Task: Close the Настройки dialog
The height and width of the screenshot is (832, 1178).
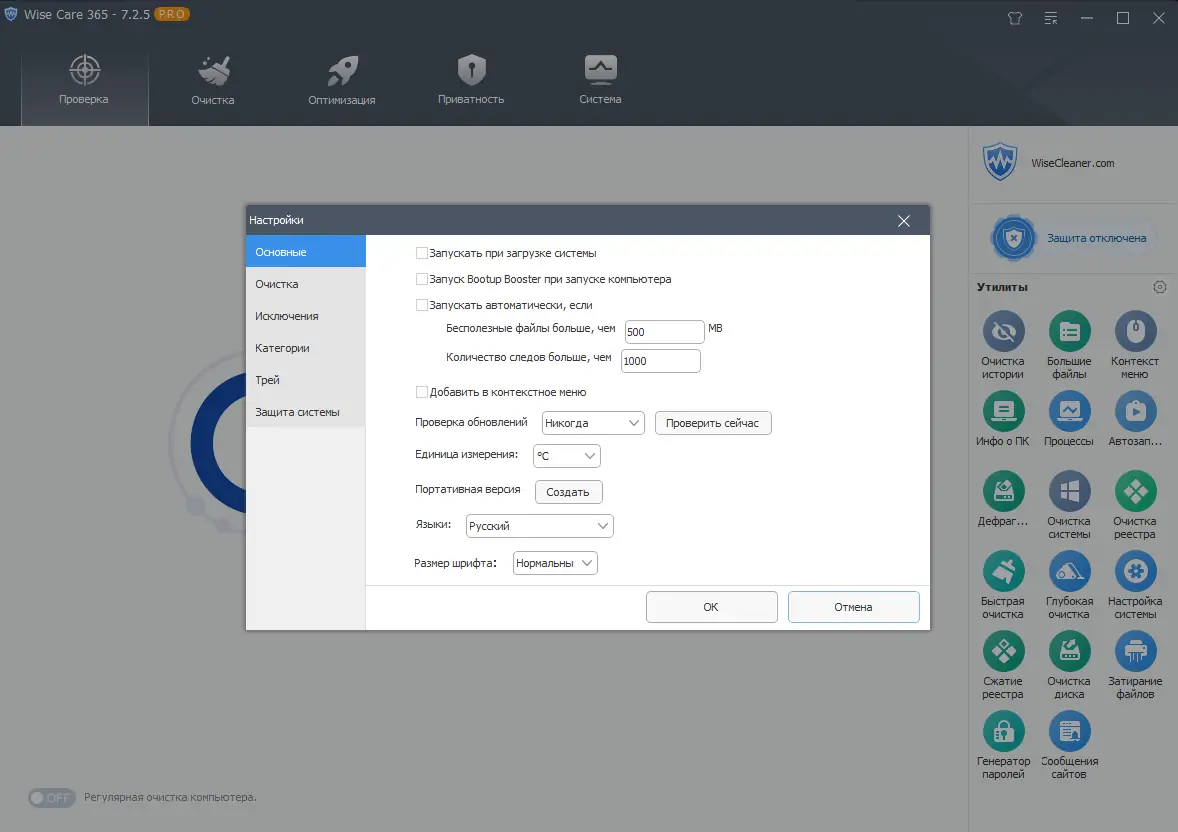Action: (x=904, y=221)
